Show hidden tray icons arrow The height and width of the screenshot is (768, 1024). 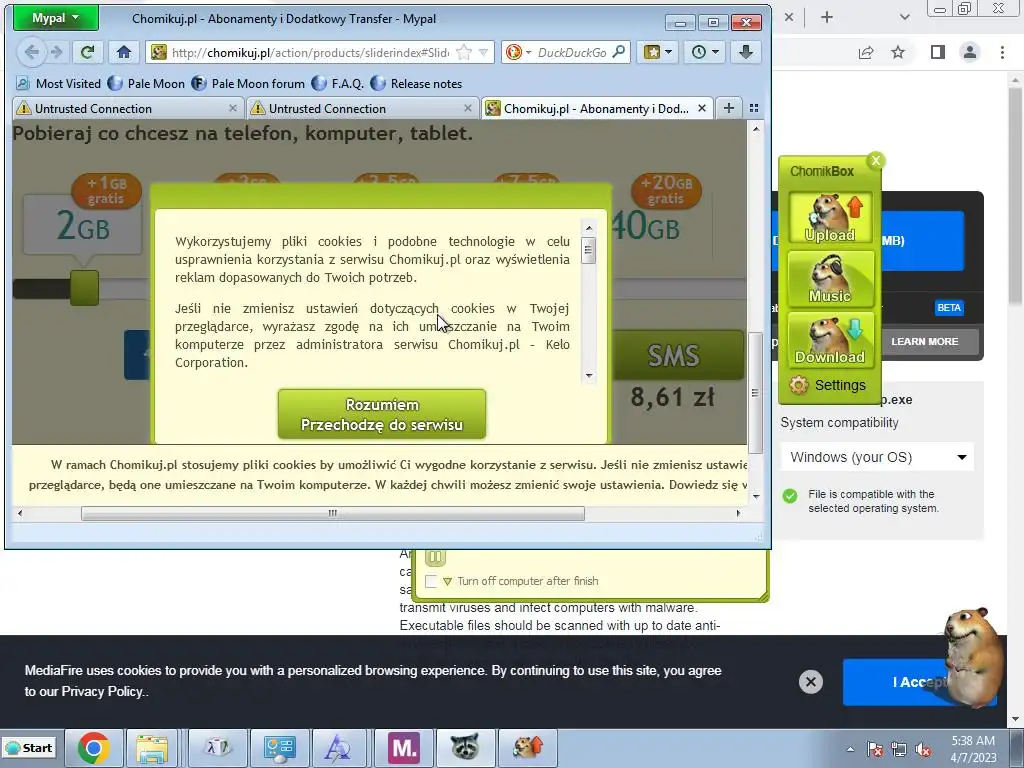coord(850,749)
